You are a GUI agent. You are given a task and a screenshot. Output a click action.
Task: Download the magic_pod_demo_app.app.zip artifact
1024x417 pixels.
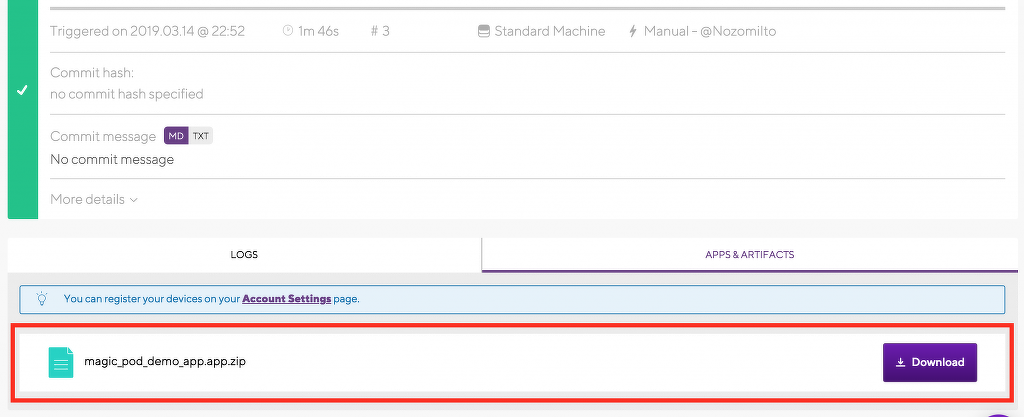pos(929,362)
